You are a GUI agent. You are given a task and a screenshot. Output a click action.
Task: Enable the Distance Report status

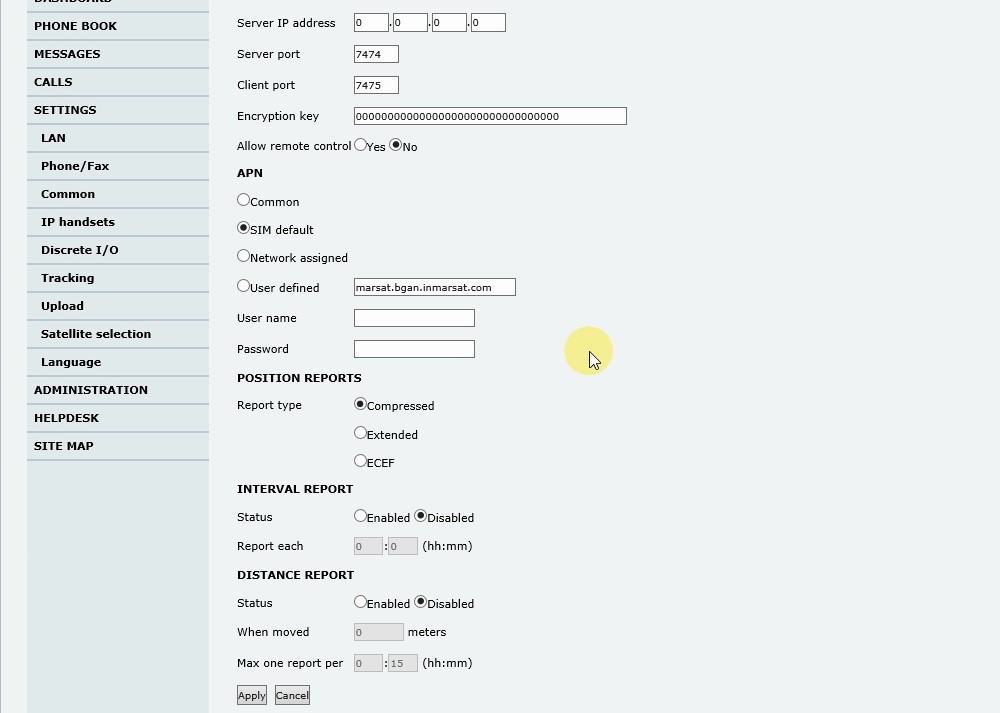pos(361,602)
